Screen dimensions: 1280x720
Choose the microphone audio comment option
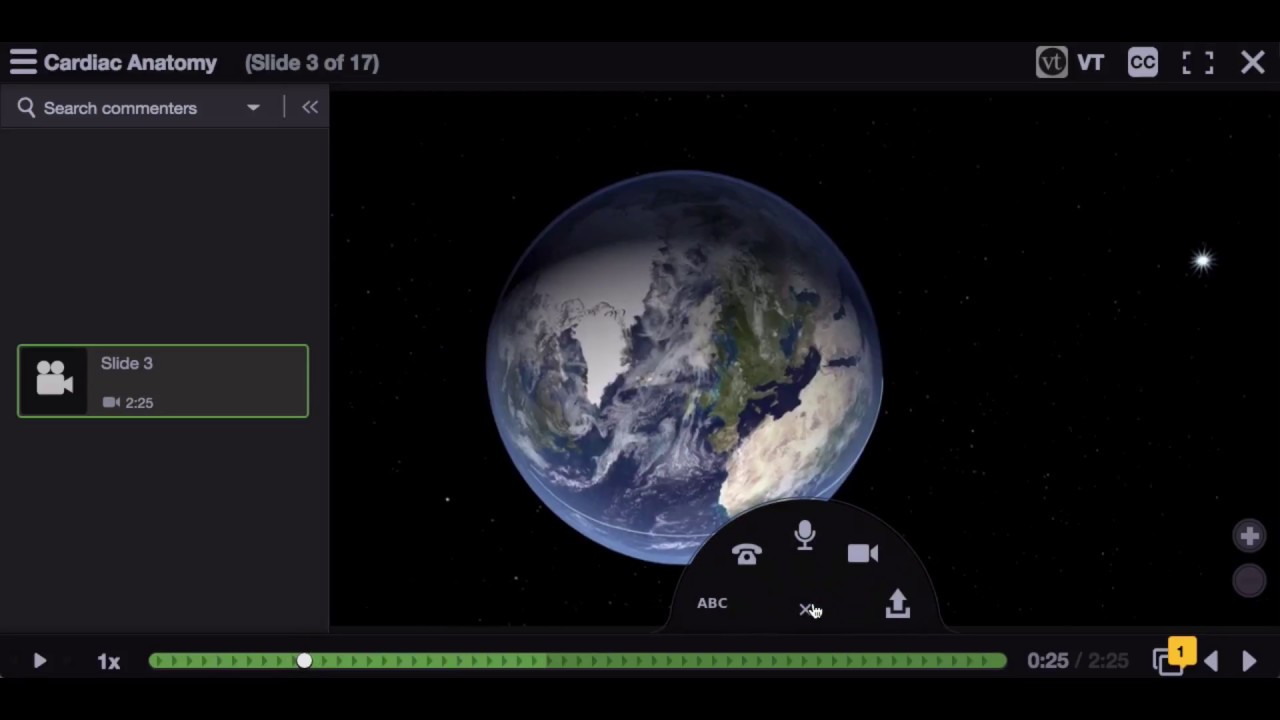pos(805,536)
